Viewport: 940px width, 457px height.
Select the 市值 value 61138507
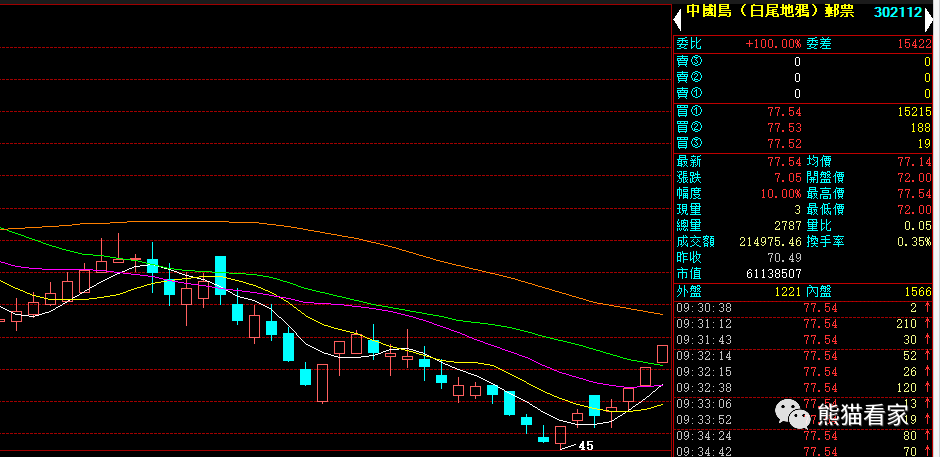click(775, 274)
